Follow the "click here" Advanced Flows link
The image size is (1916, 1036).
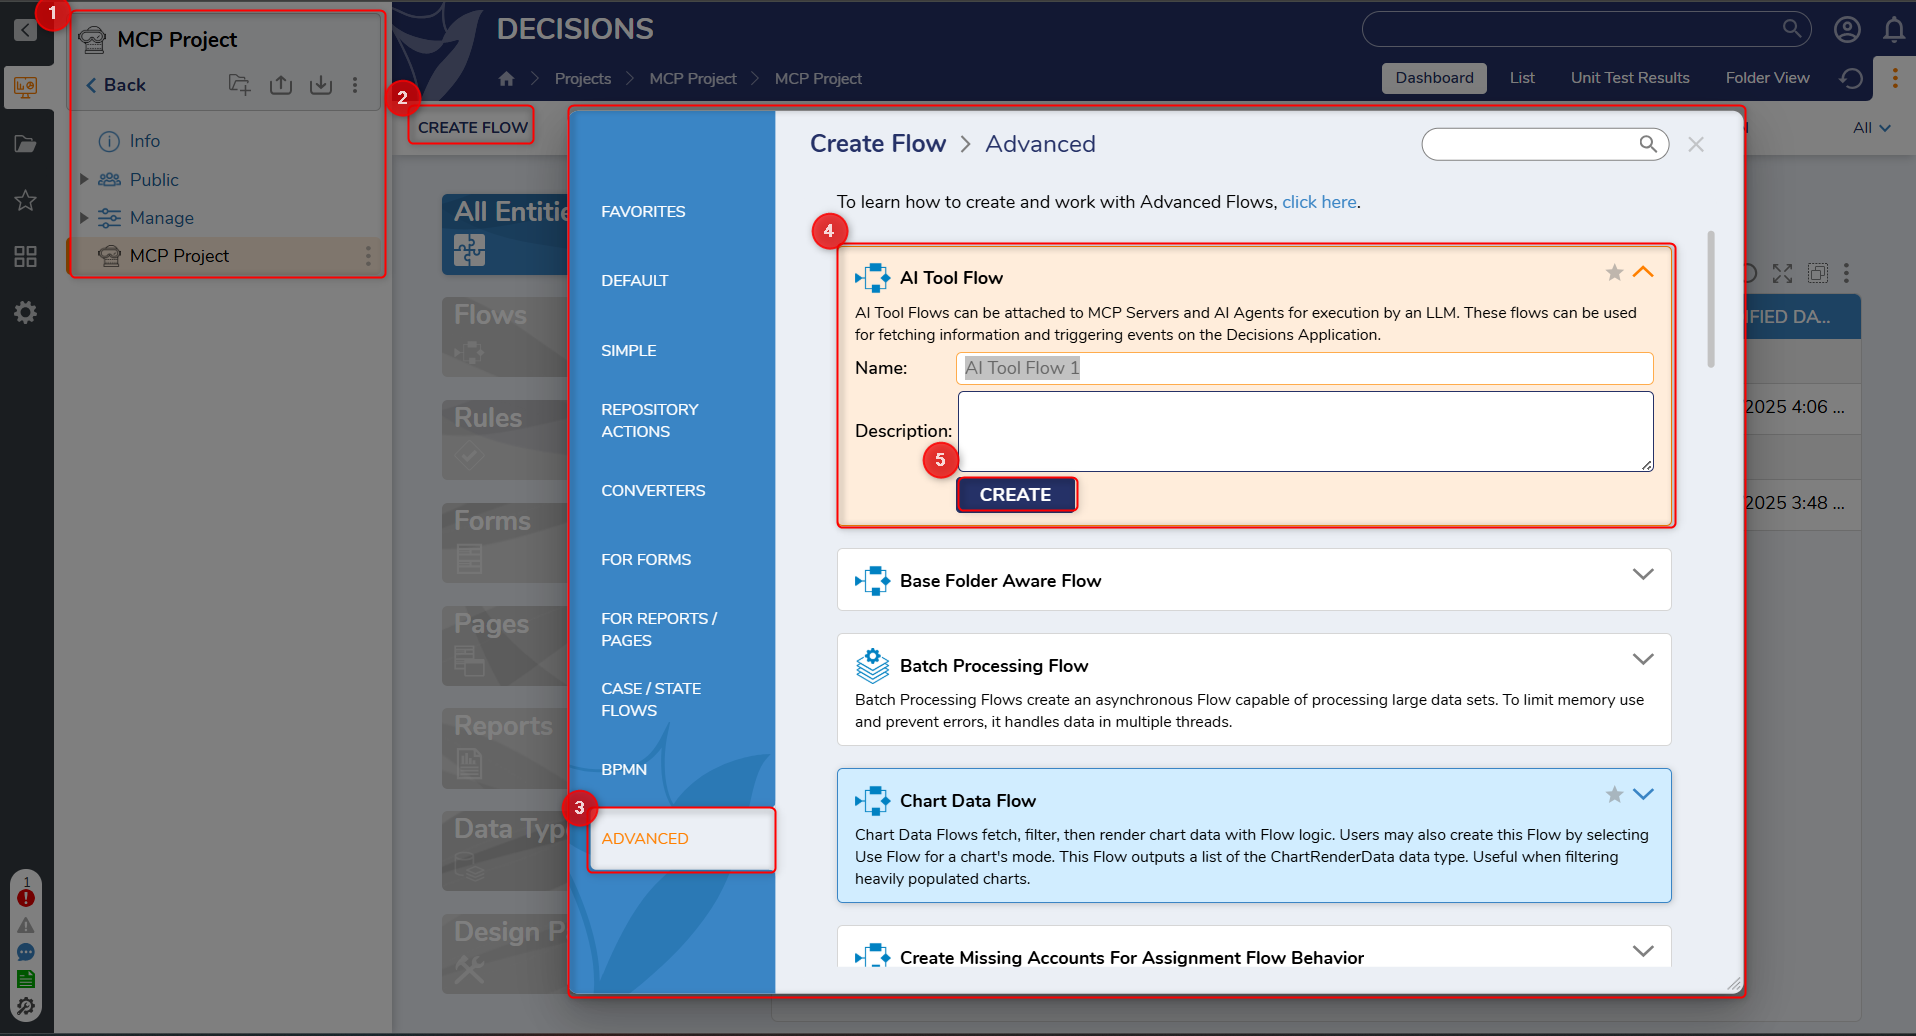coord(1319,202)
